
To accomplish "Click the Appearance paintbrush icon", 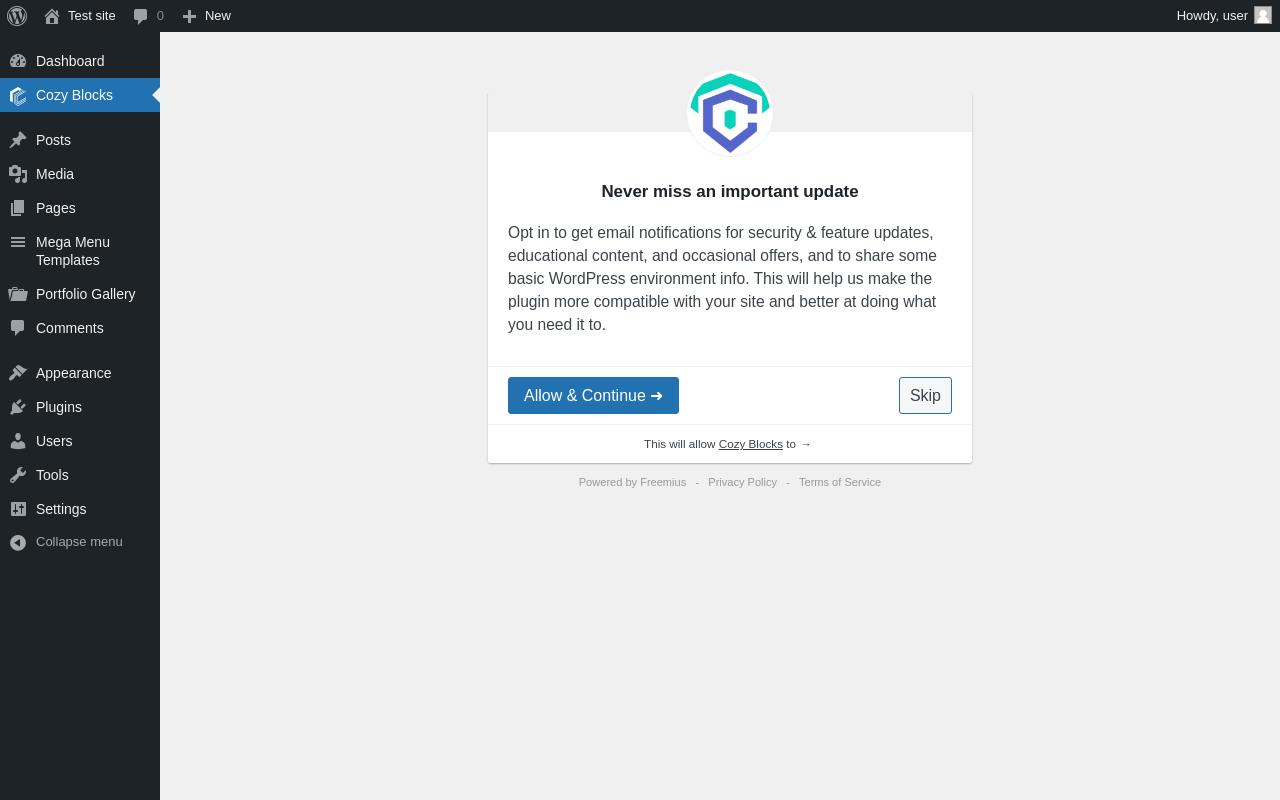I will pos(18,373).
